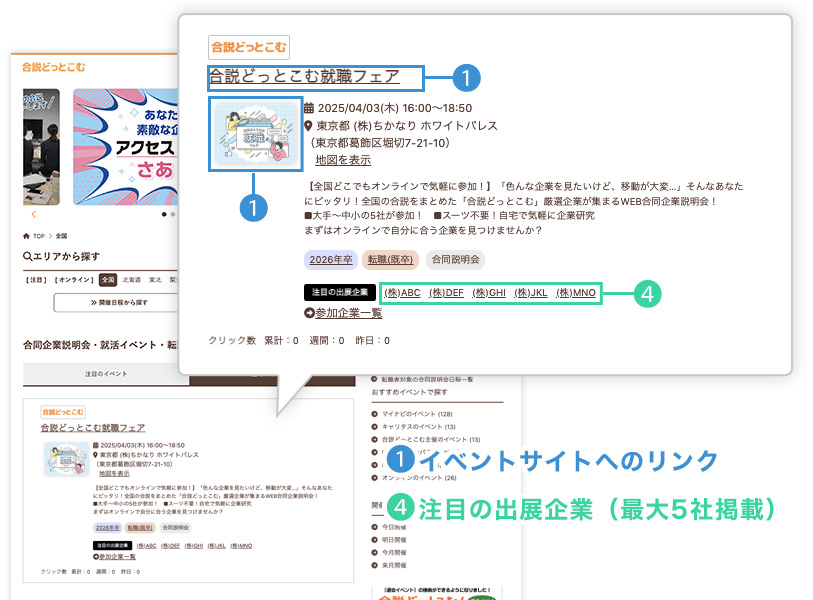
Task: Open the 合説どっとこむ就職フェア title link in popup
Action: (x=303, y=77)
